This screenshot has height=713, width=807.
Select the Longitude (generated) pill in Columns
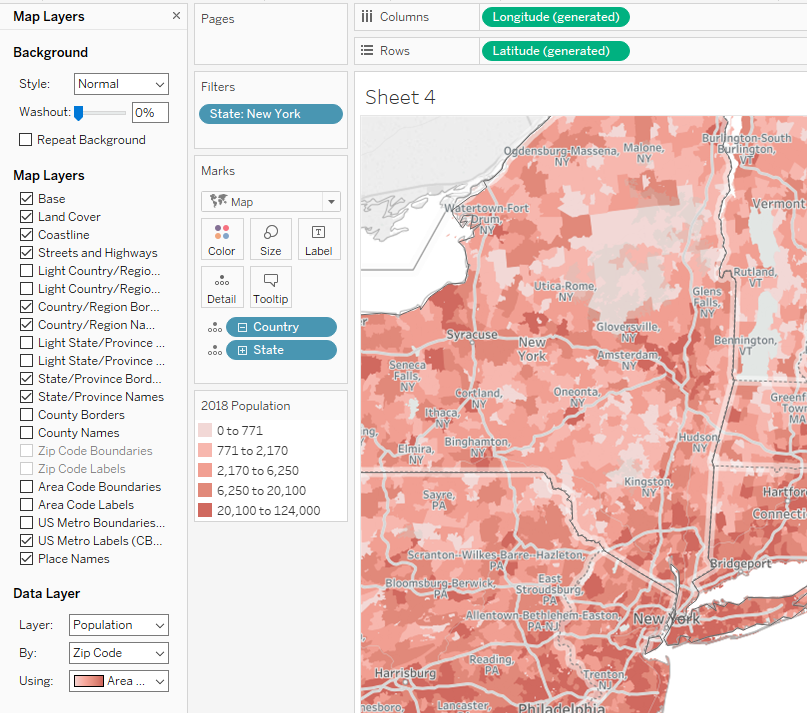click(555, 17)
